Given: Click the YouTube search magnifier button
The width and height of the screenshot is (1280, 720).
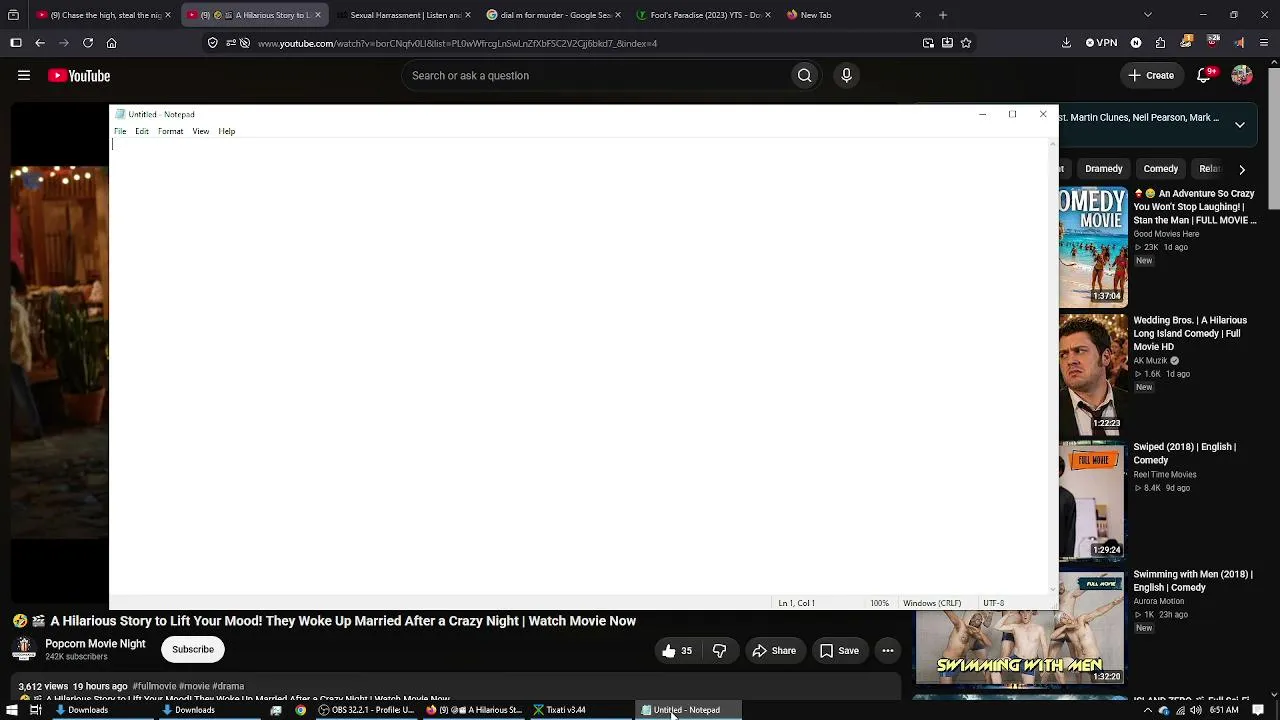Looking at the screenshot, I should coord(804,76).
